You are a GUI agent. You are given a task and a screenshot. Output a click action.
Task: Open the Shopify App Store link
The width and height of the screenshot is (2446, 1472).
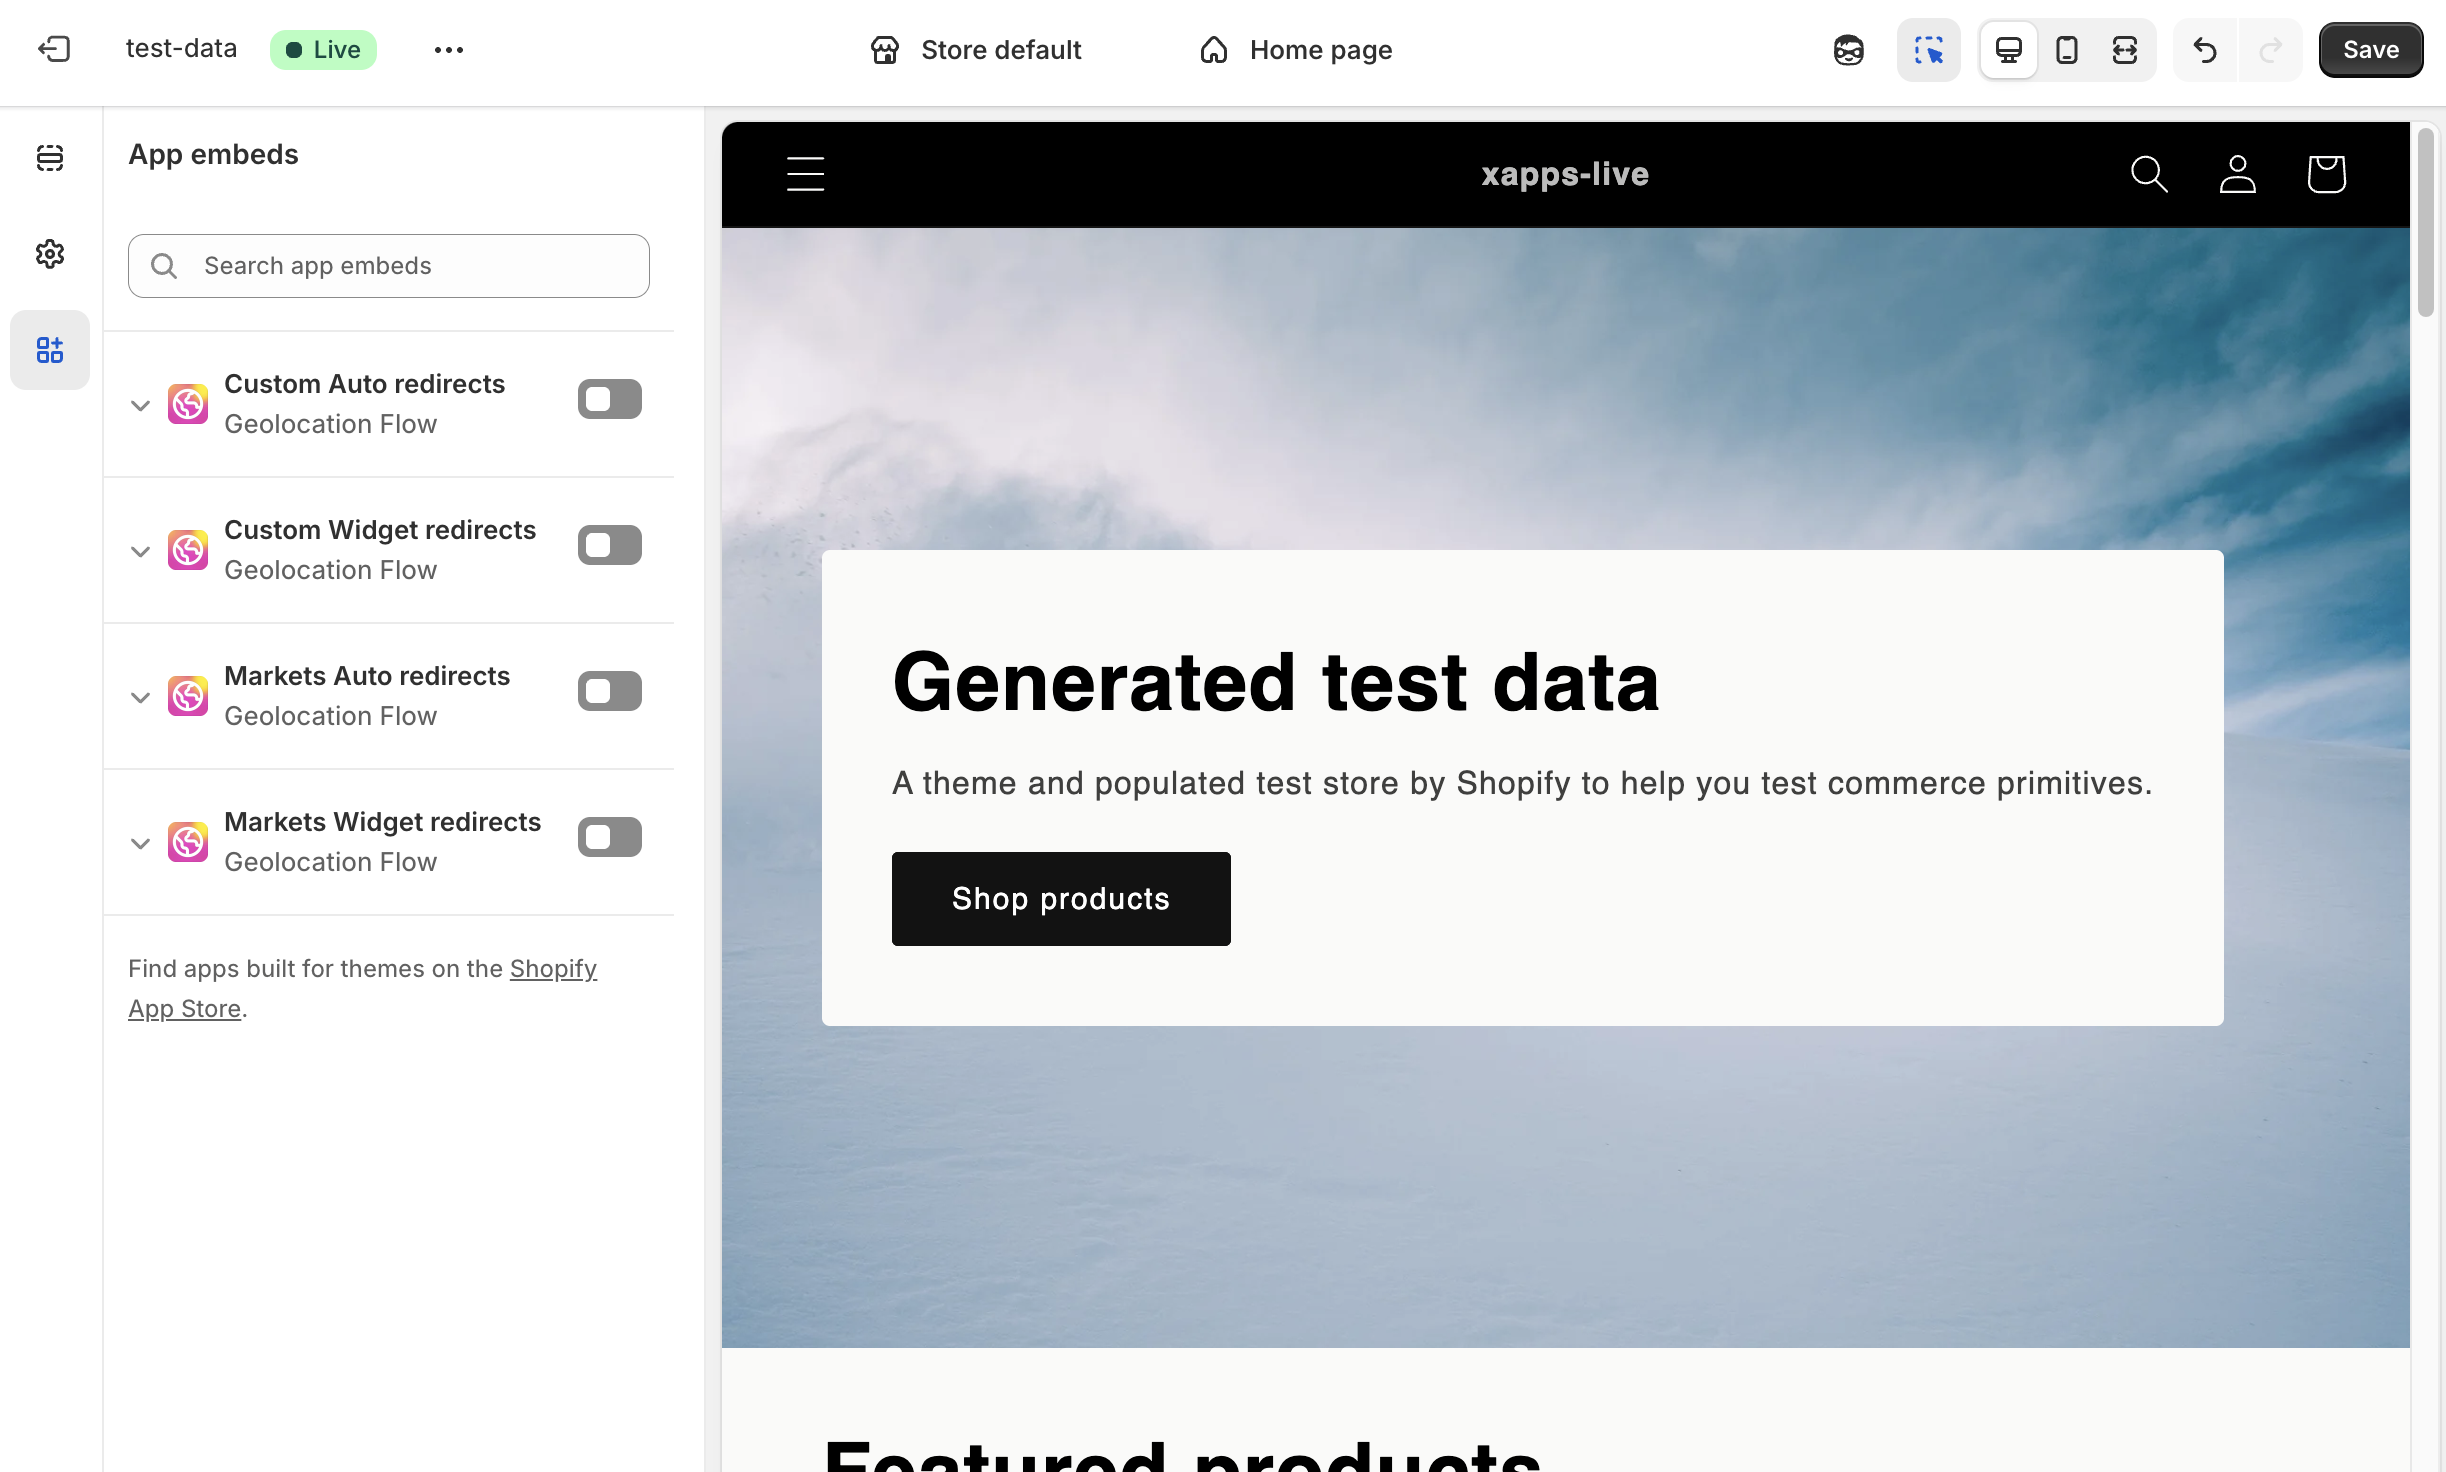pos(553,969)
